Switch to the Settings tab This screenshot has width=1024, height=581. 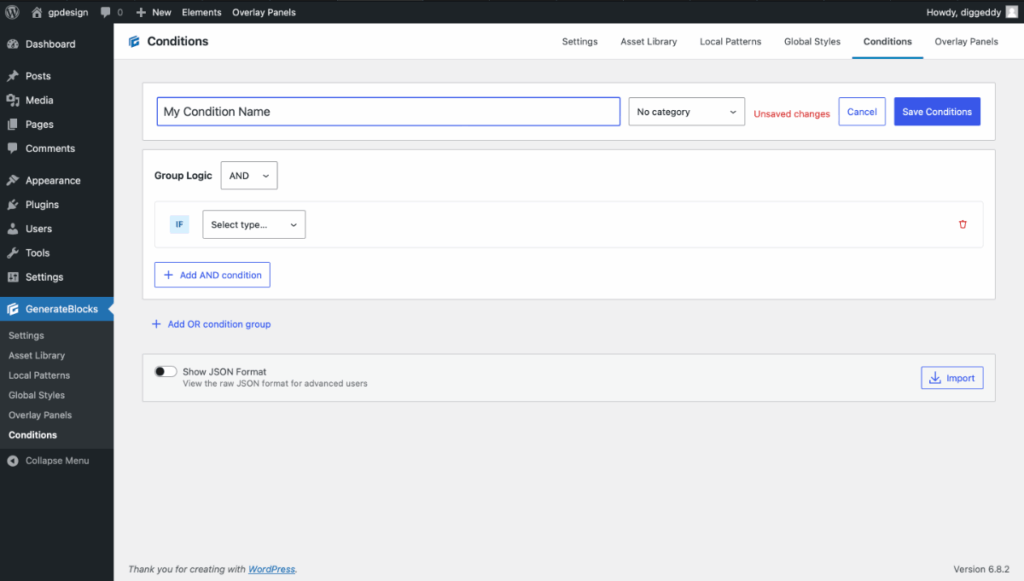[580, 41]
